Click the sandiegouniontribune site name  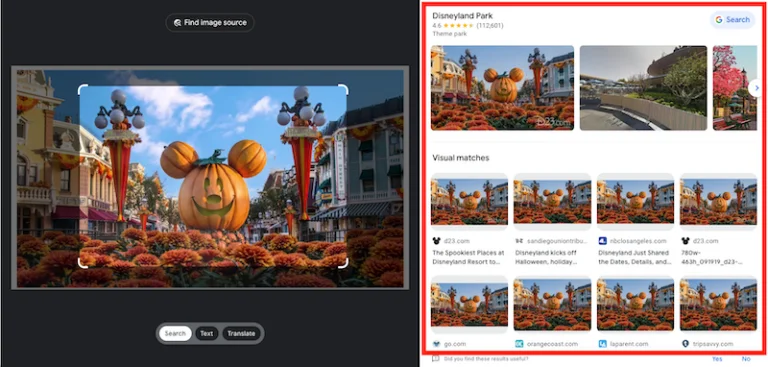556,241
